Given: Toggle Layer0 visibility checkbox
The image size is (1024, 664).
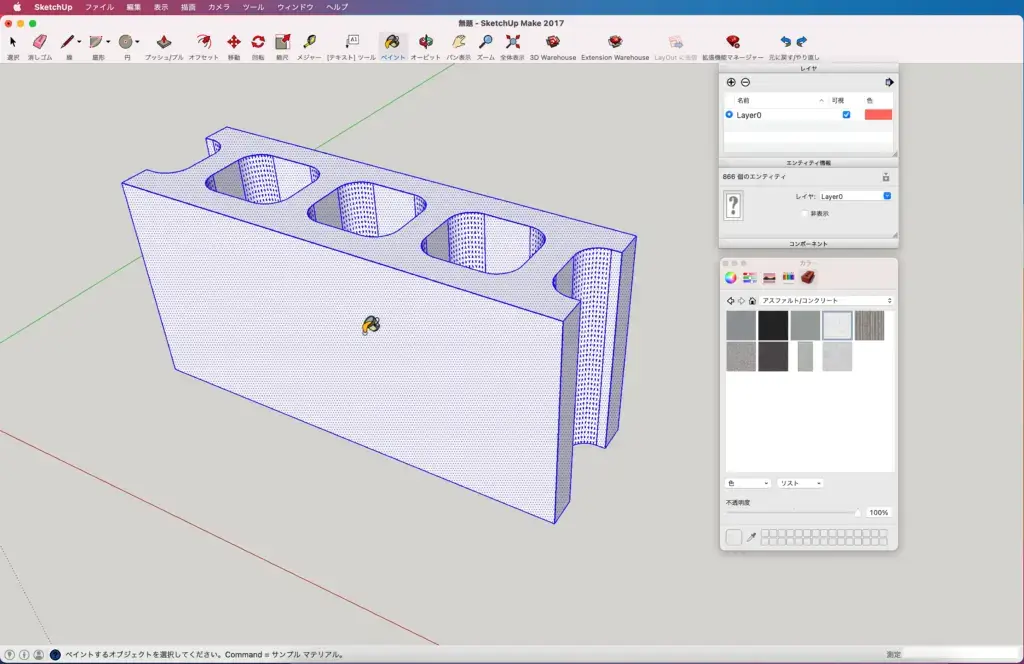Looking at the screenshot, I should pyautogui.click(x=846, y=115).
